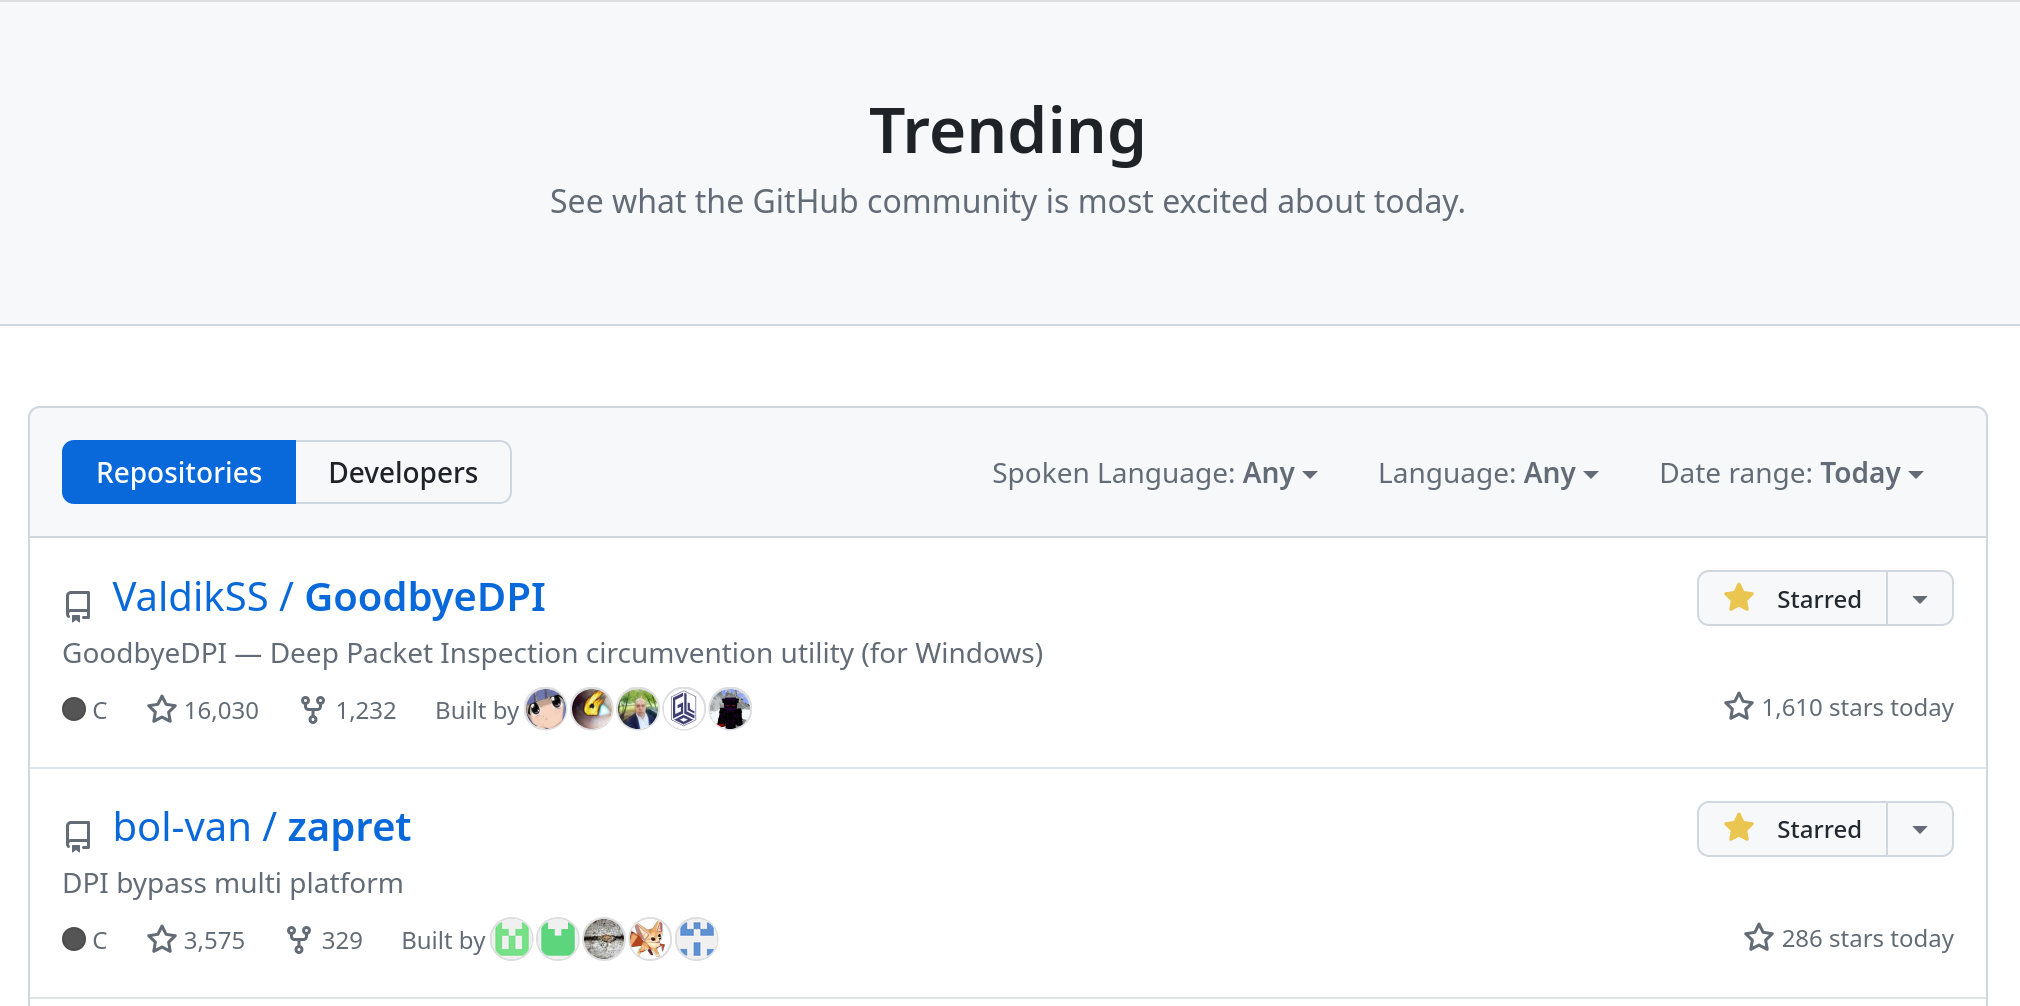Select the Repositories tab
This screenshot has height=1006, width=2020.
pyautogui.click(x=179, y=472)
